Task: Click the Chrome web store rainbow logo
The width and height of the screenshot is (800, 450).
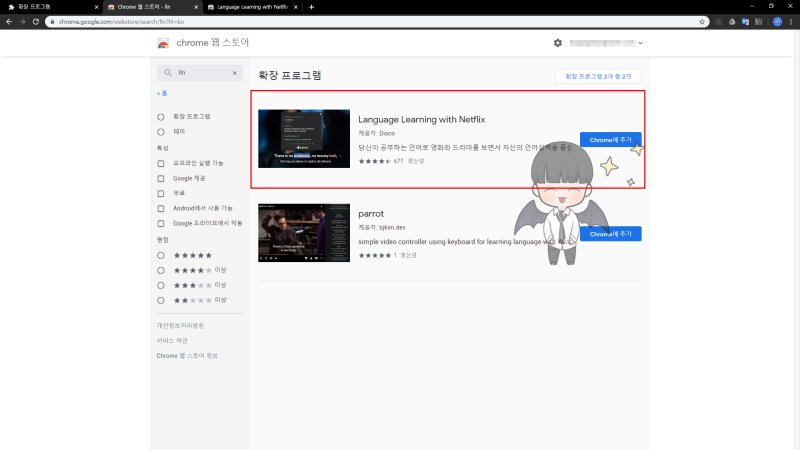Action: tap(163, 43)
